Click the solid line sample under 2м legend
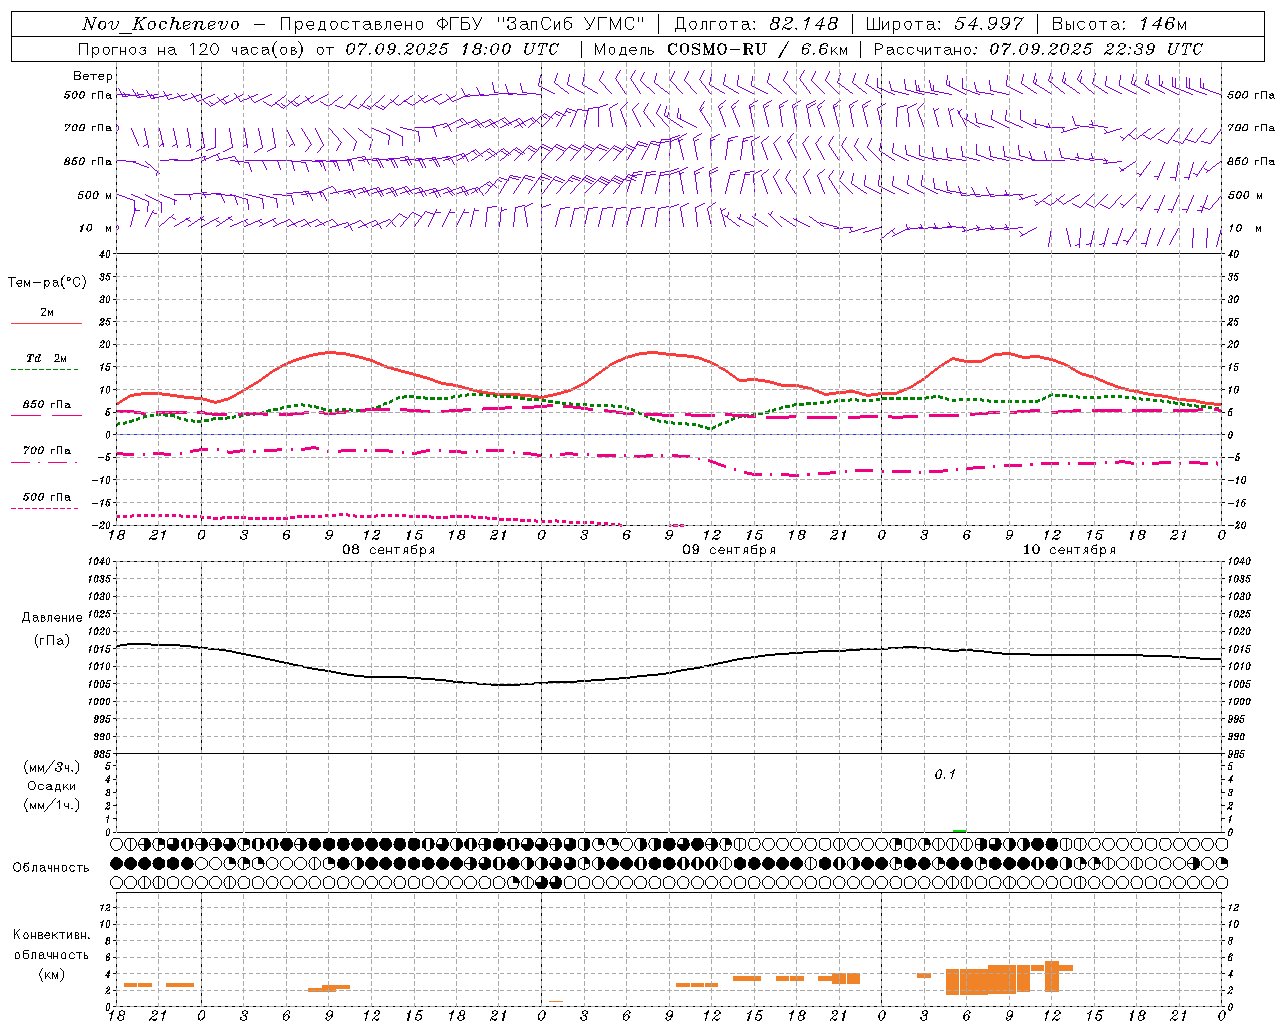Image resolution: width=1280 pixels, height=1024 pixels. point(46,323)
